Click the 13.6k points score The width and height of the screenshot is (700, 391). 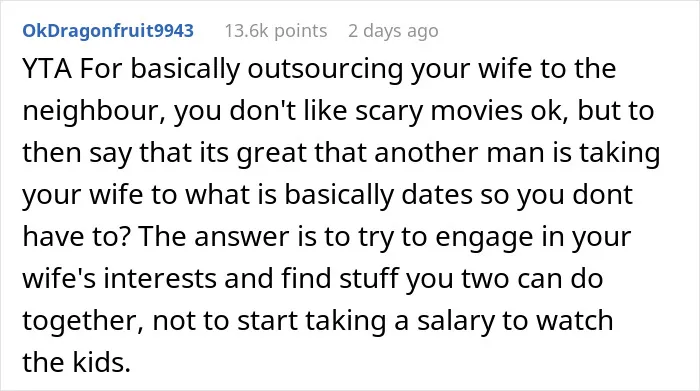[x=276, y=31]
